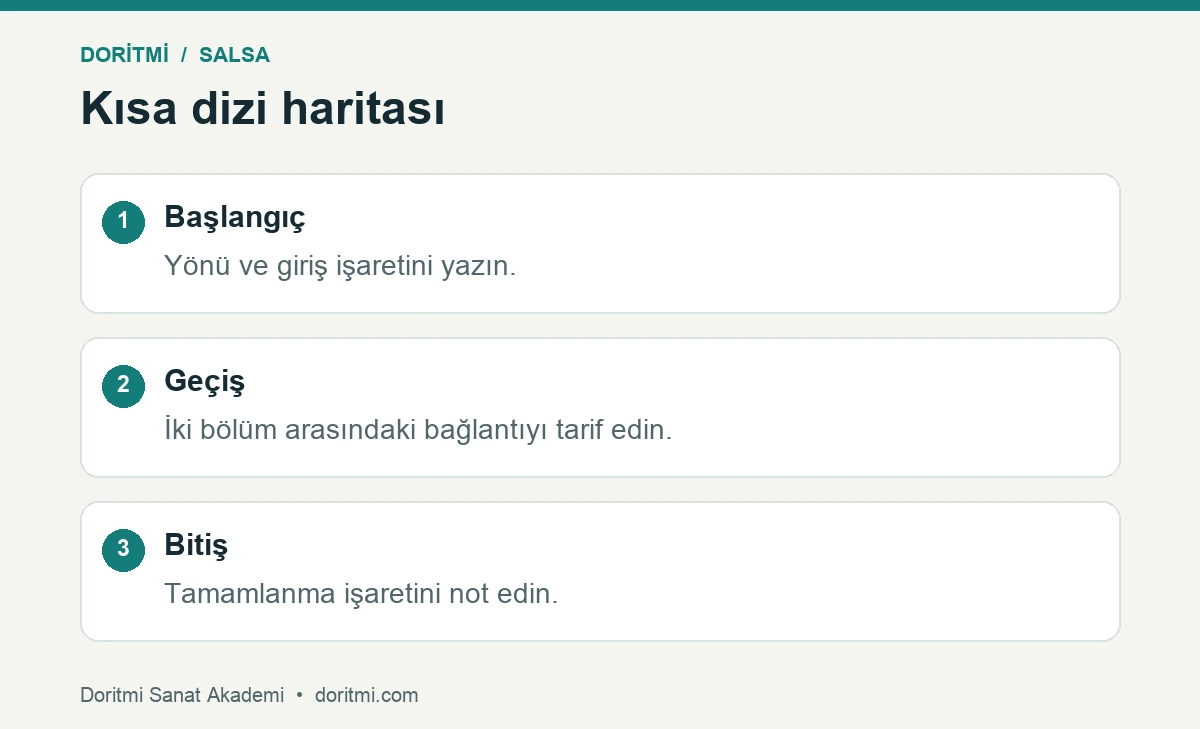Open the SALSA breadcrumb link
This screenshot has width=1200, height=729.
(234, 55)
